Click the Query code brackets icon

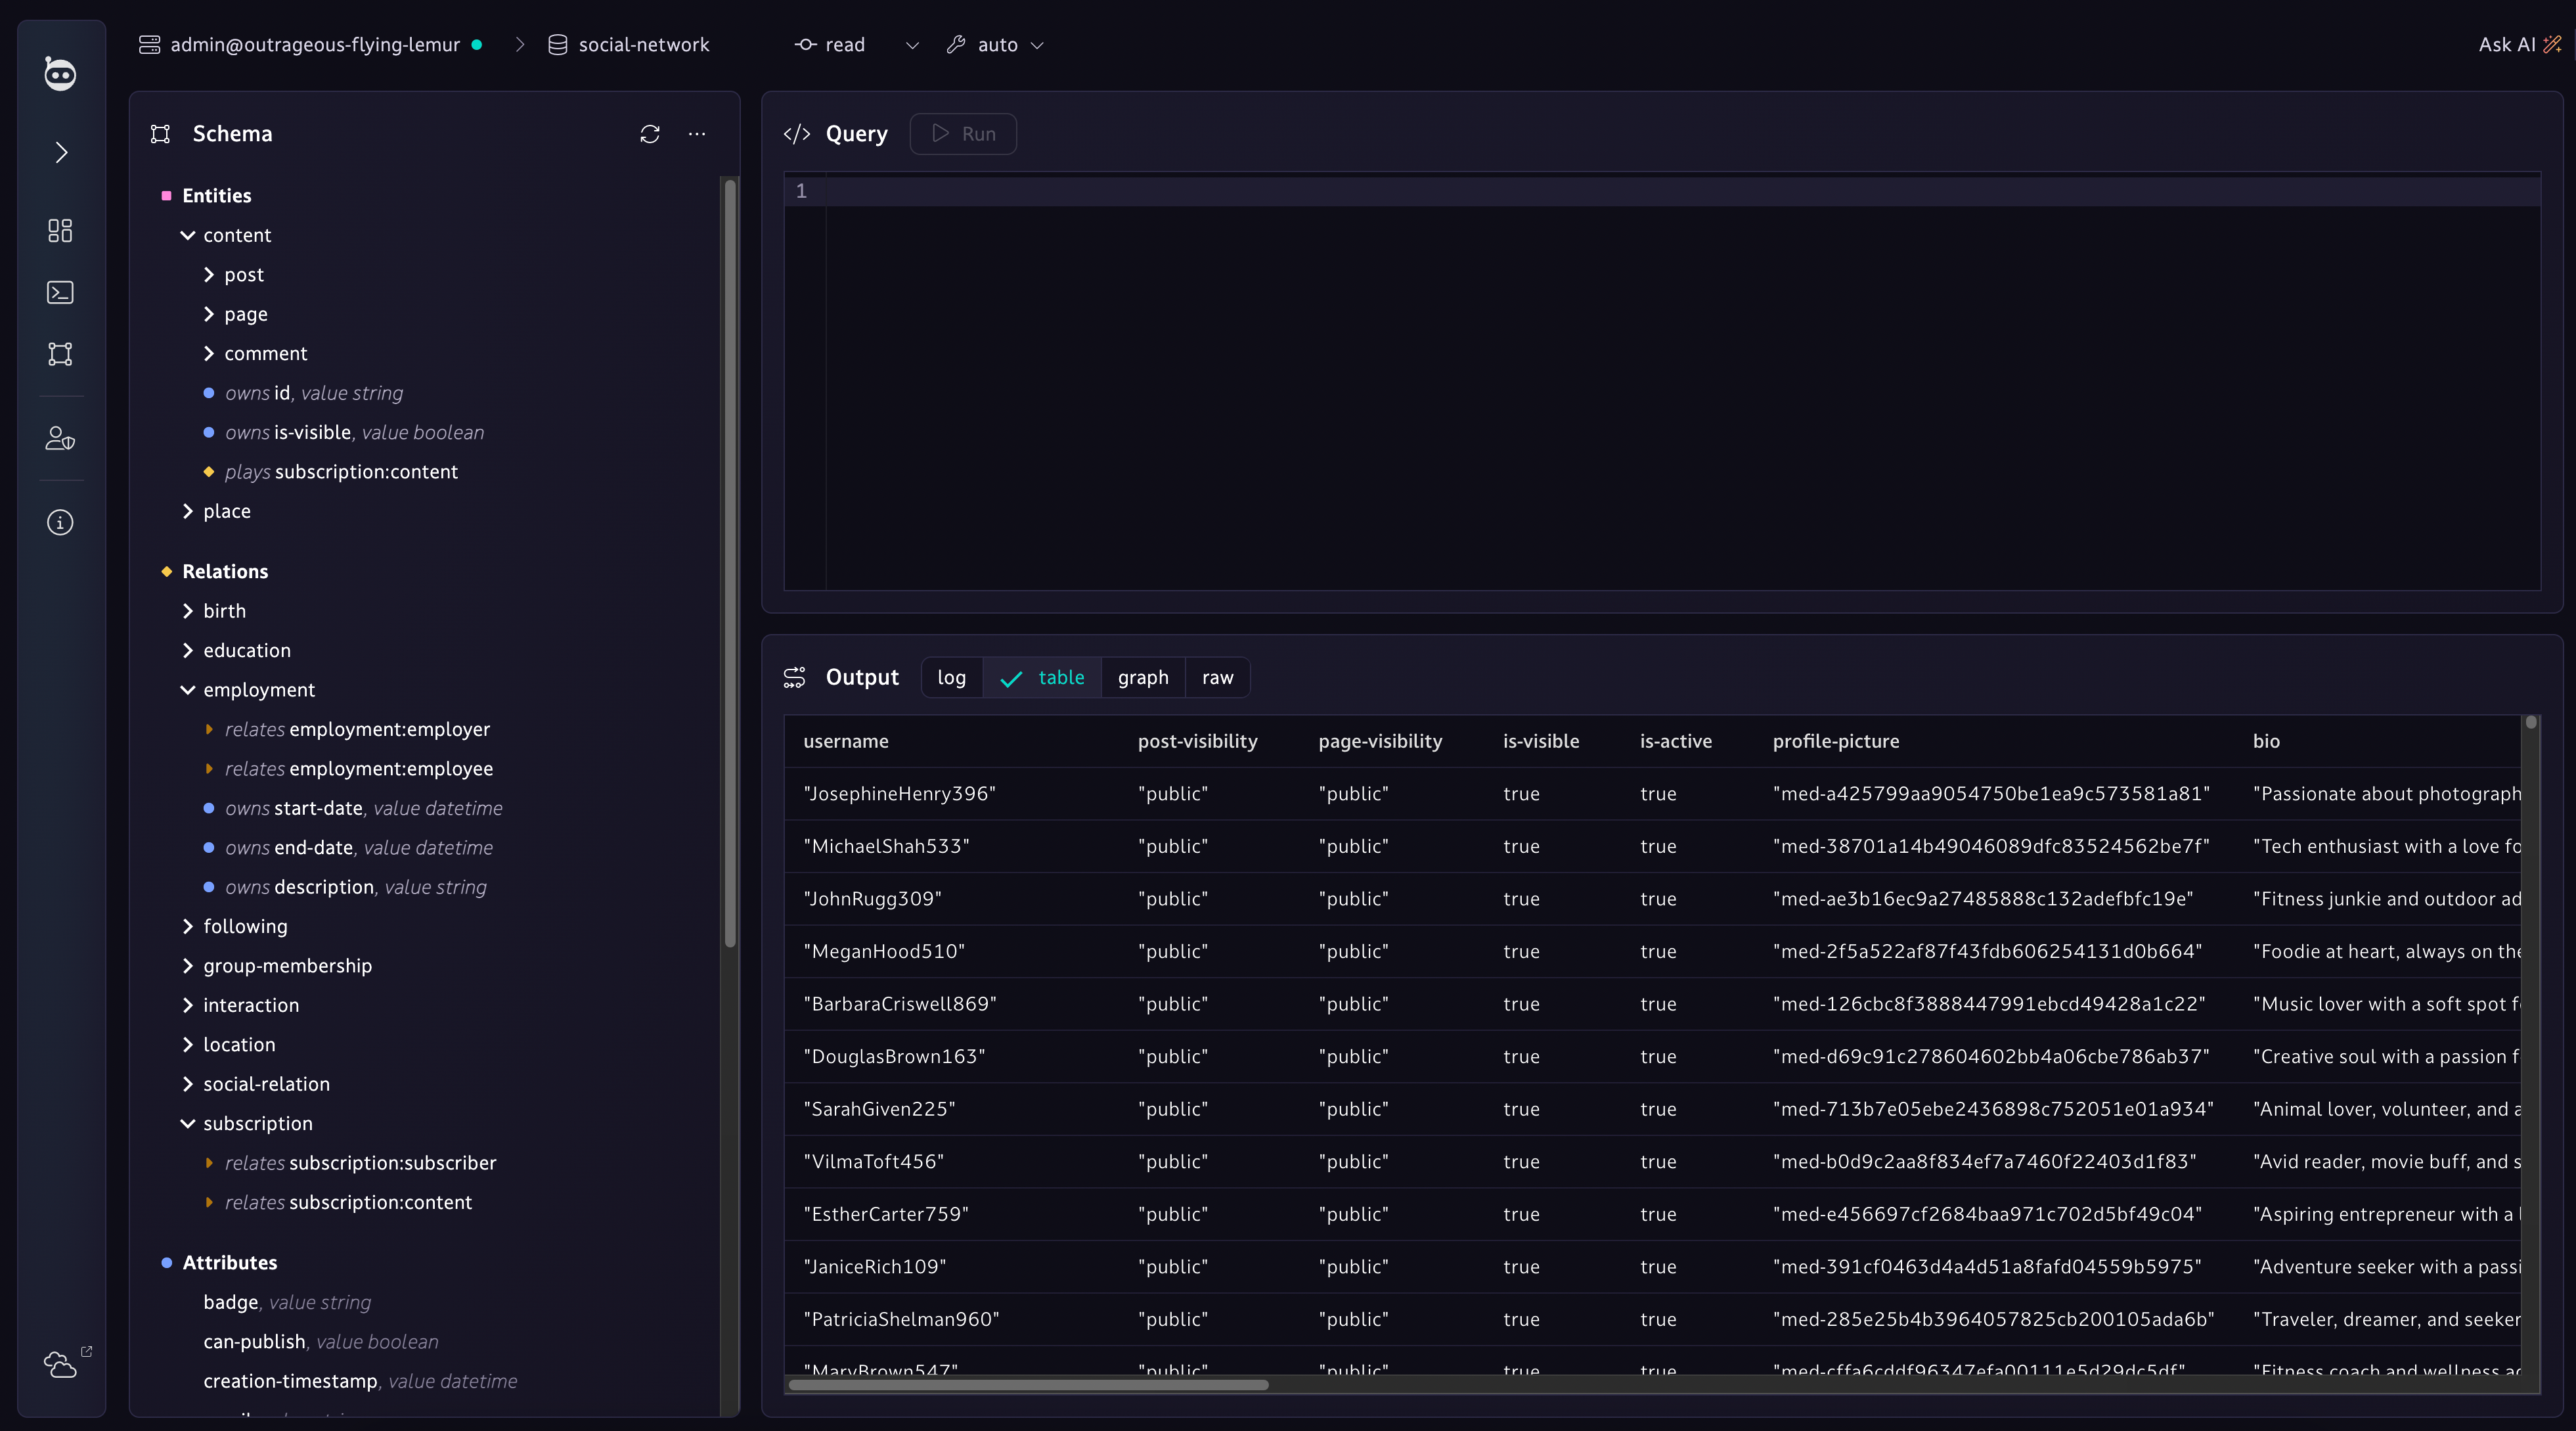click(x=797, y=134)
